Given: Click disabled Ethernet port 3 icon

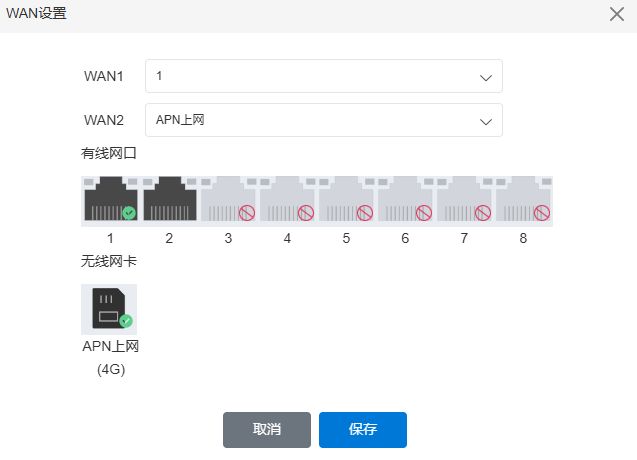Looking at the screenshot, I should (x=228, y=199).
